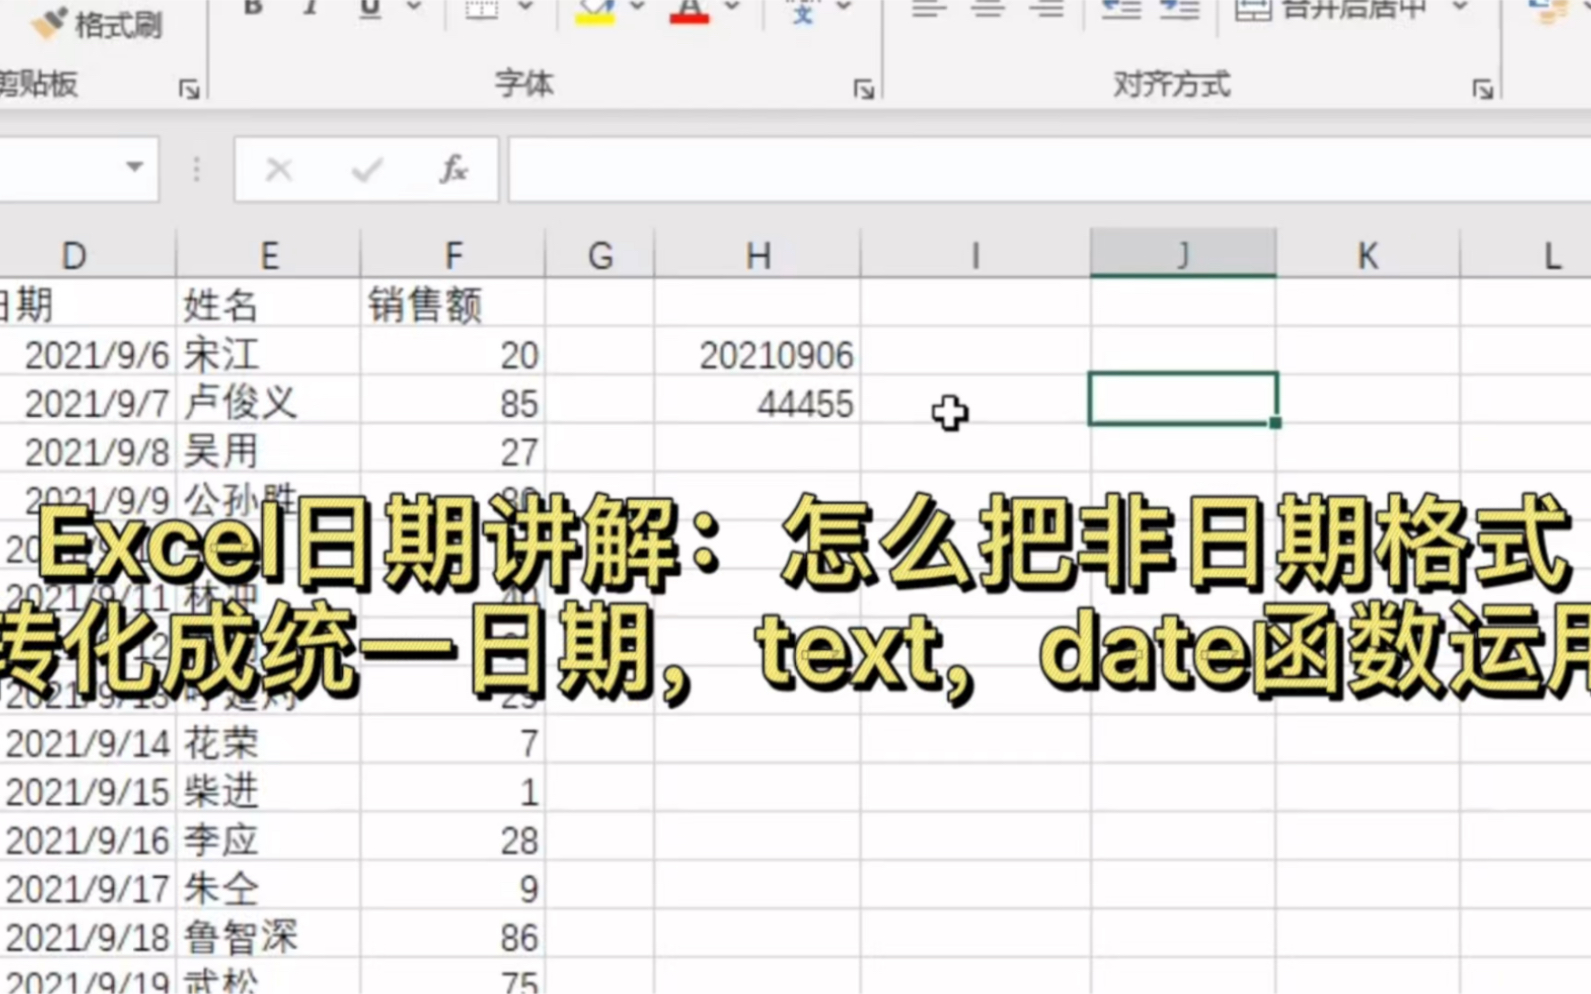Click 合并后居中 merge and center
Screen dimensions: 1591x994
click(1331, 9)
